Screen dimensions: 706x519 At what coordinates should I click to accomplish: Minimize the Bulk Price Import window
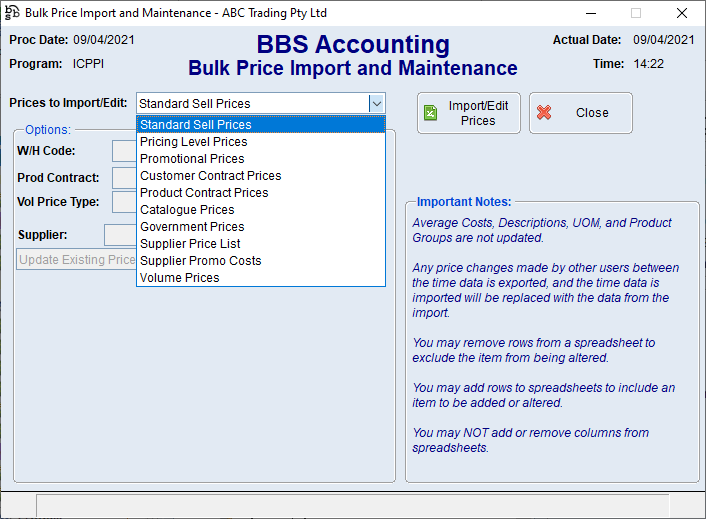pyautogui.click(x=590, y=13)
